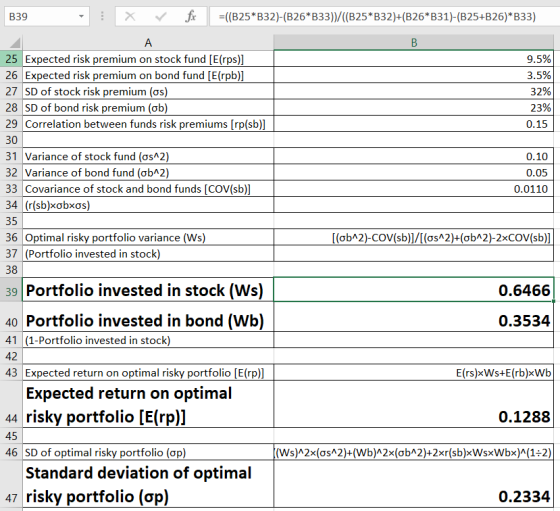The height and width of the screenshot is (511, 560).
Task: Click row 43 'Expected return on optimal risky portfolio' label
Action: [145, 372]
